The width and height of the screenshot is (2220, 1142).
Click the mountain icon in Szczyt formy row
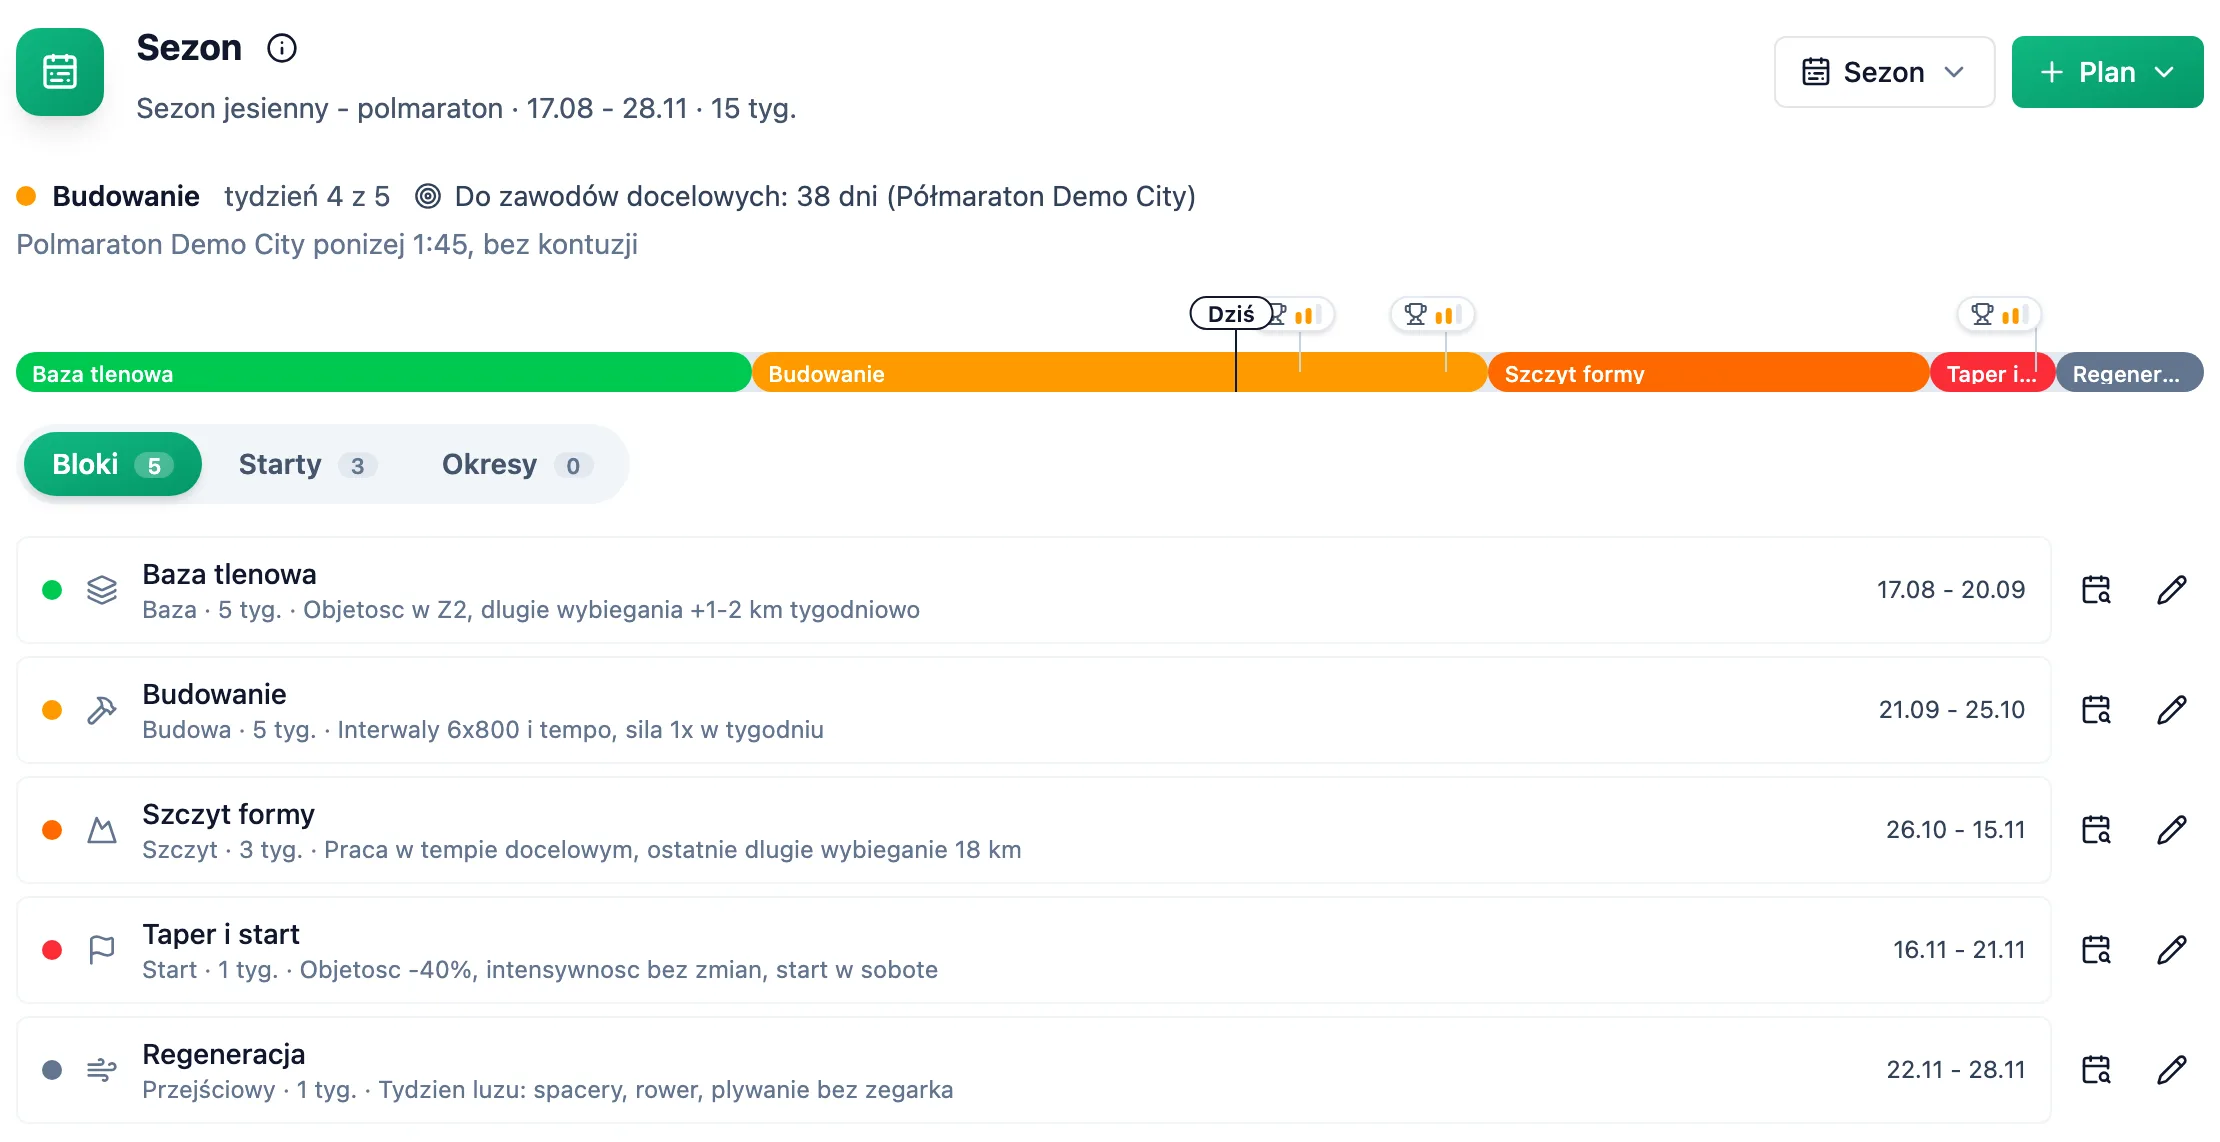(102, 830)
